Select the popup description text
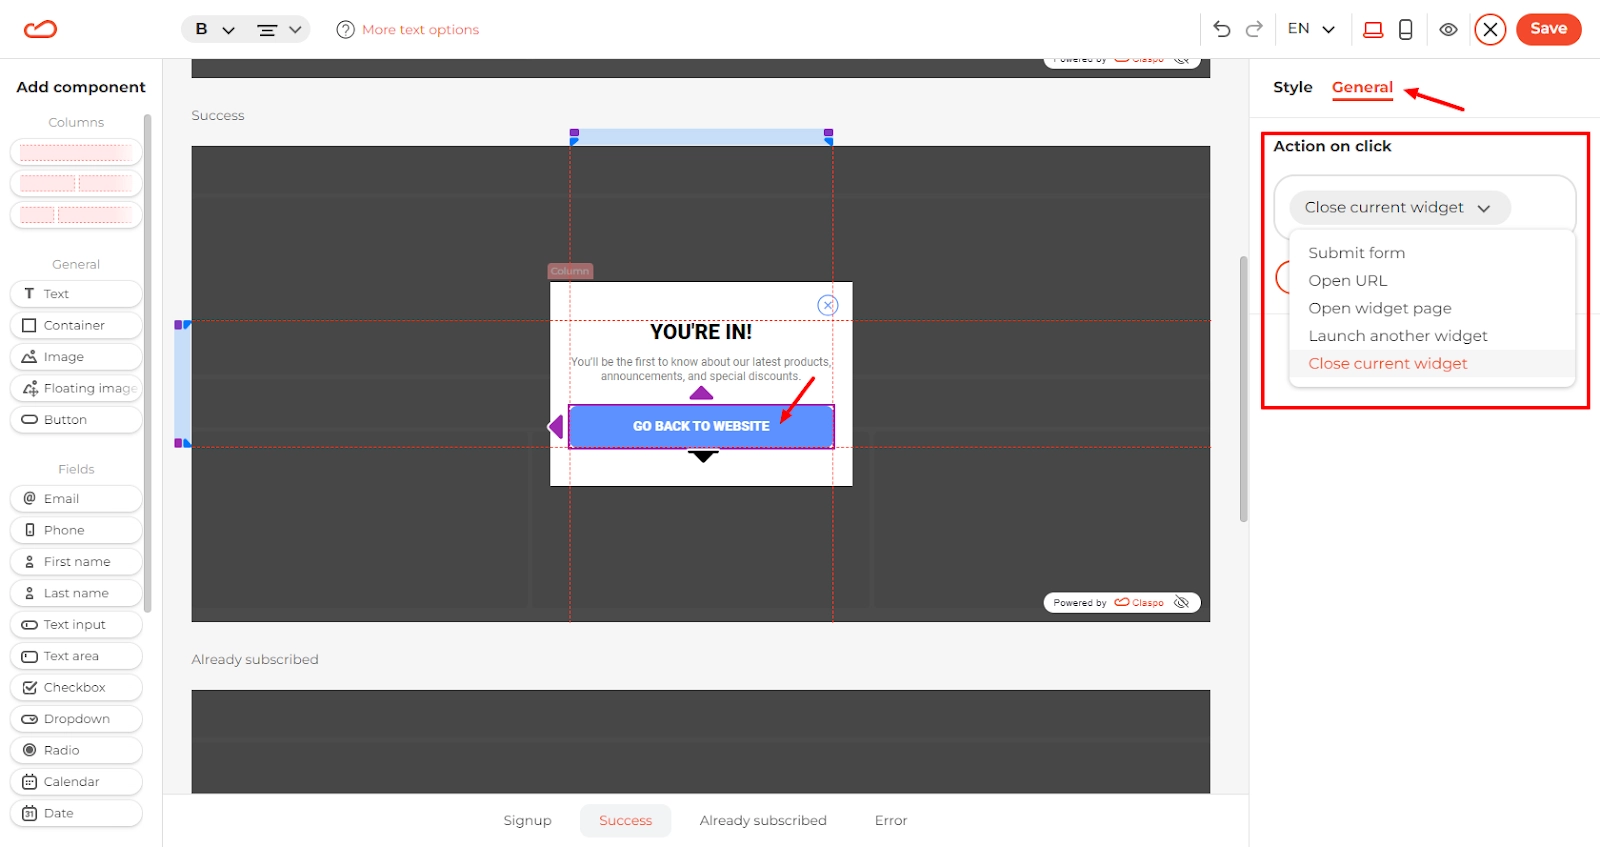This screenshot has width=1600, height=847. [x=701, y=369]
